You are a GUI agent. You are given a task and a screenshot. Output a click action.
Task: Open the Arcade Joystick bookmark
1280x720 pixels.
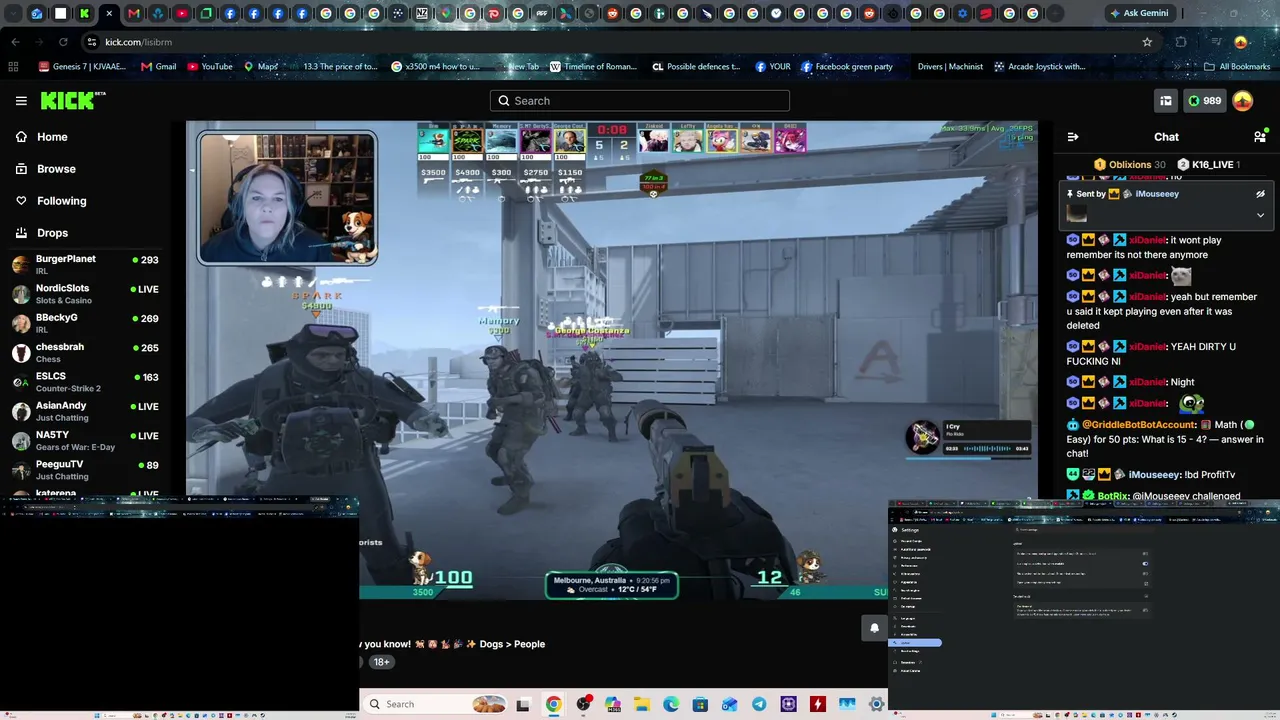click(x=1040, y=67)
